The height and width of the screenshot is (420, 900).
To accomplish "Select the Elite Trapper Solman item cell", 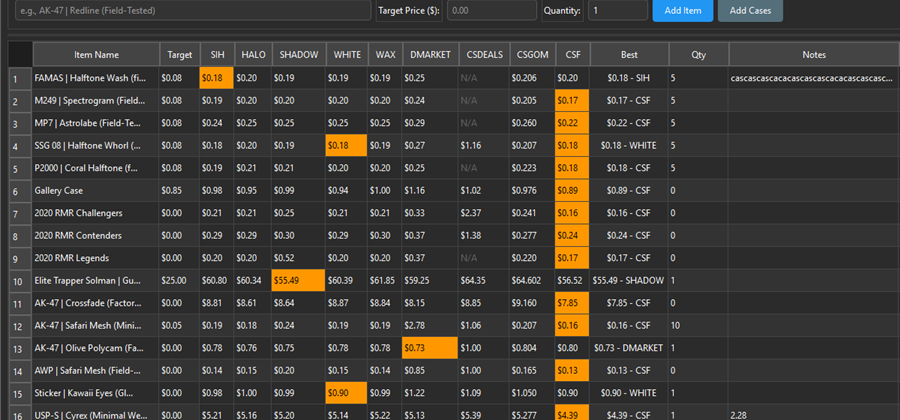I will (96, 281).
